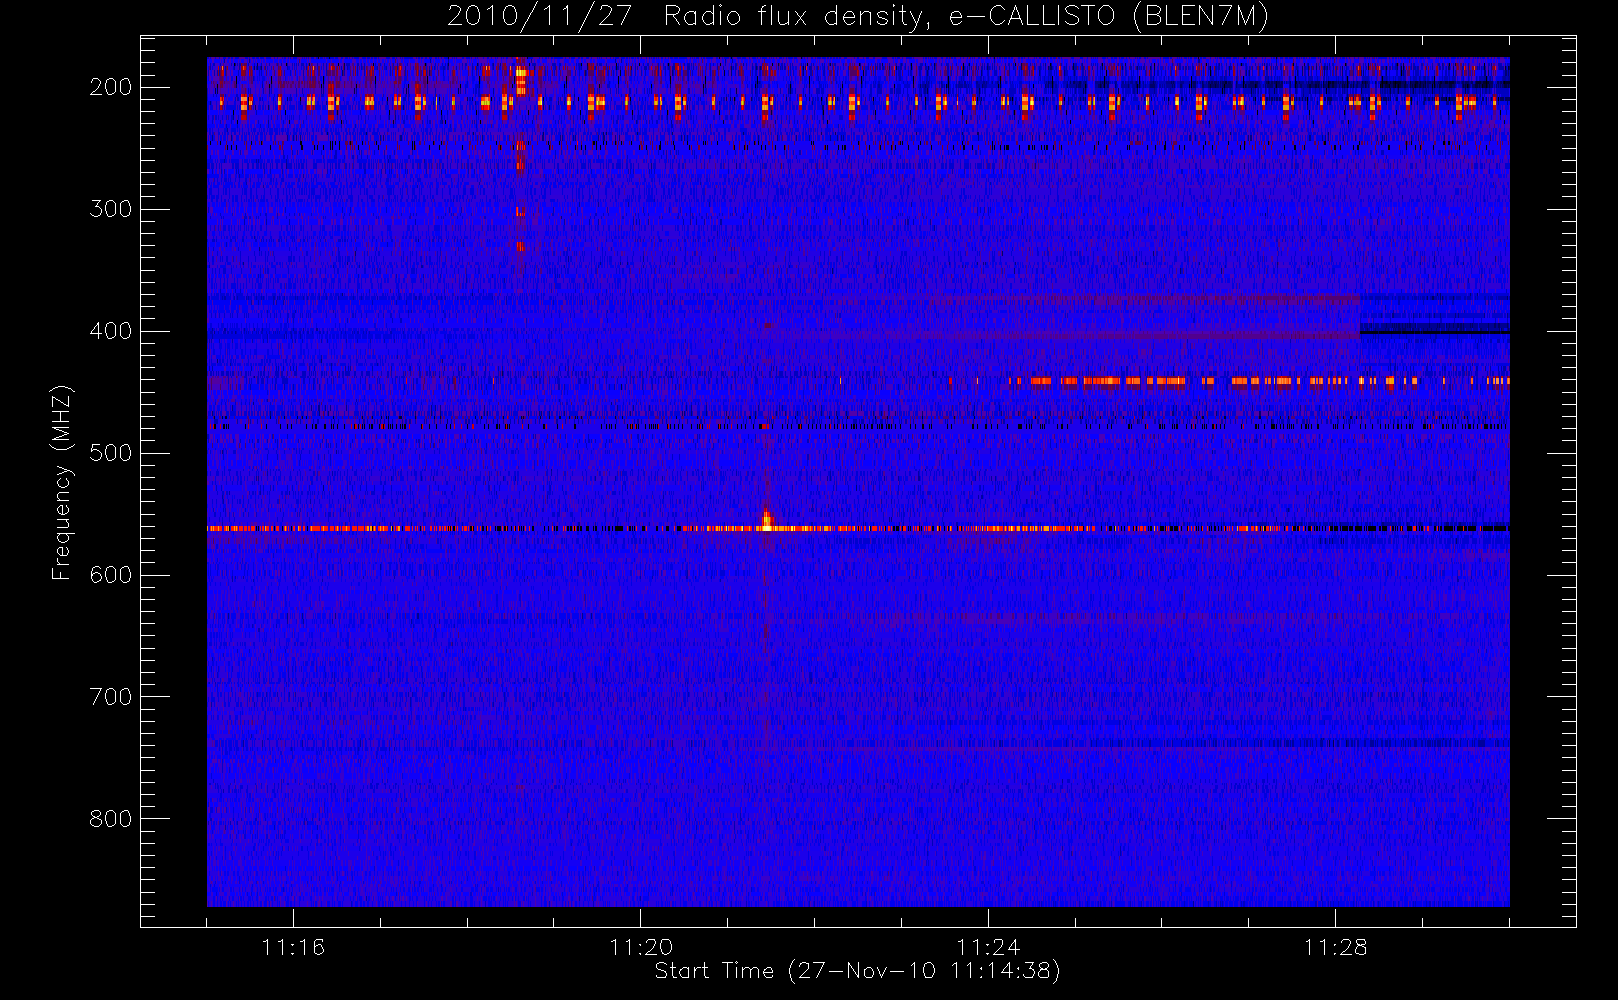The height and width of the screenshot is (1000, 1618).
Task: Click the 500 frequency tick label
Action: 110,453
